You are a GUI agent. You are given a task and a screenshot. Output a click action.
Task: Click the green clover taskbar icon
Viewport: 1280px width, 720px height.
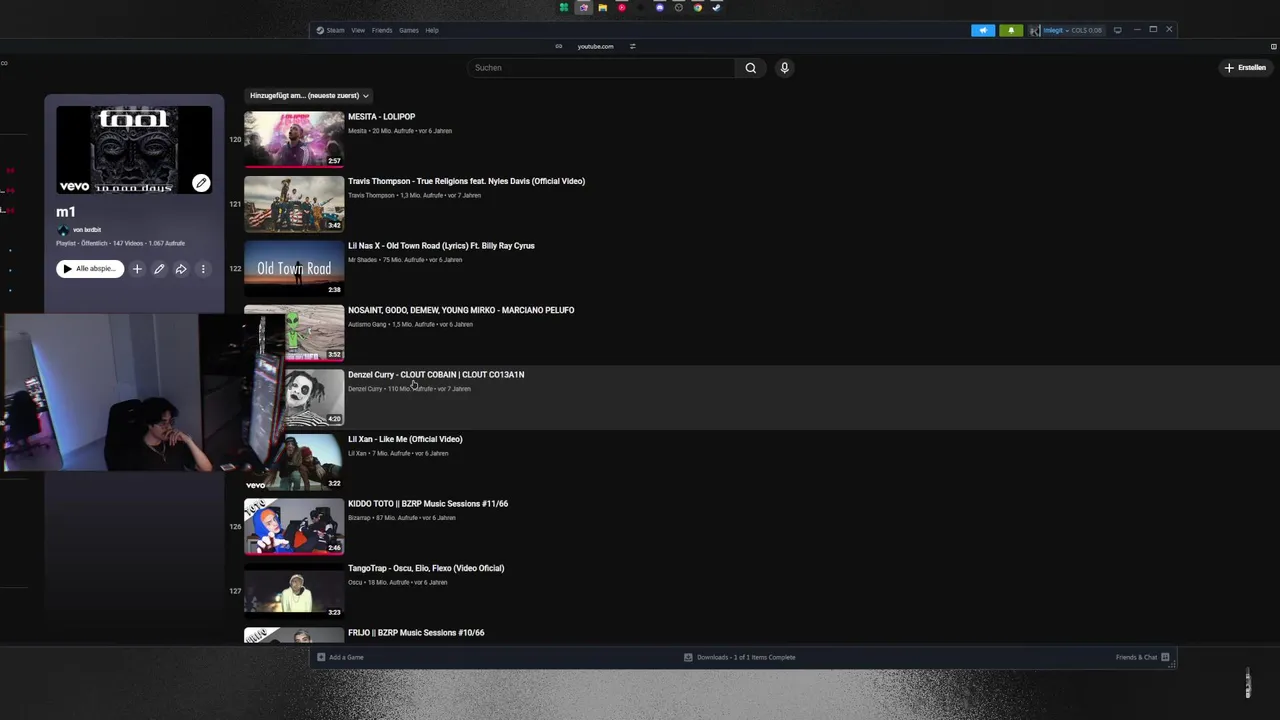click(564, 7)
